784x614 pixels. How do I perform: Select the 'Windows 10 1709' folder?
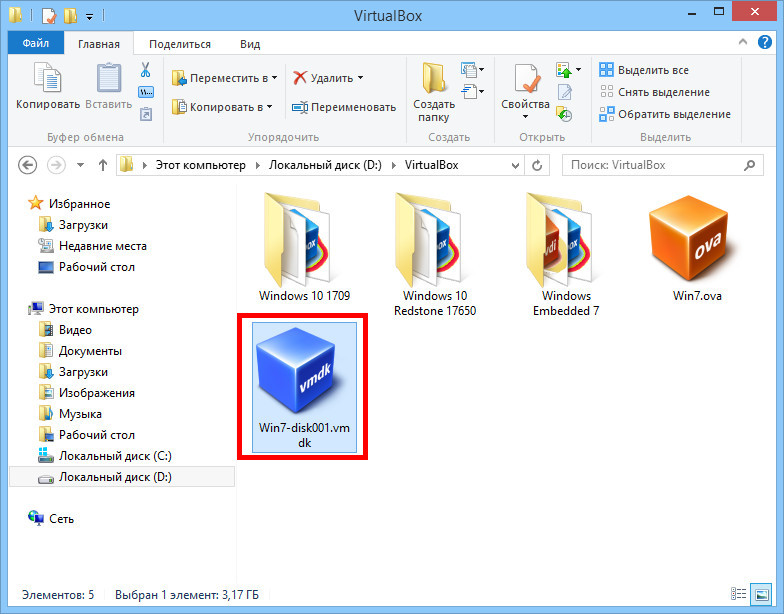(x=304, y=248)
